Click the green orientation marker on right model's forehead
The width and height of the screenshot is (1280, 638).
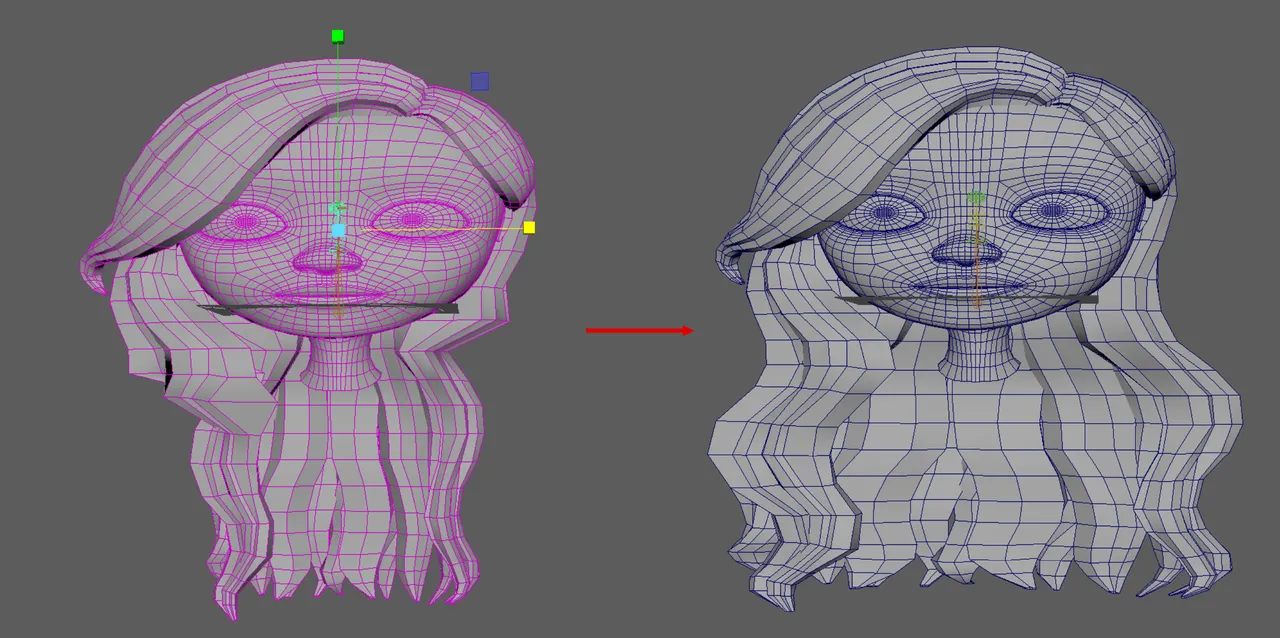976,196
